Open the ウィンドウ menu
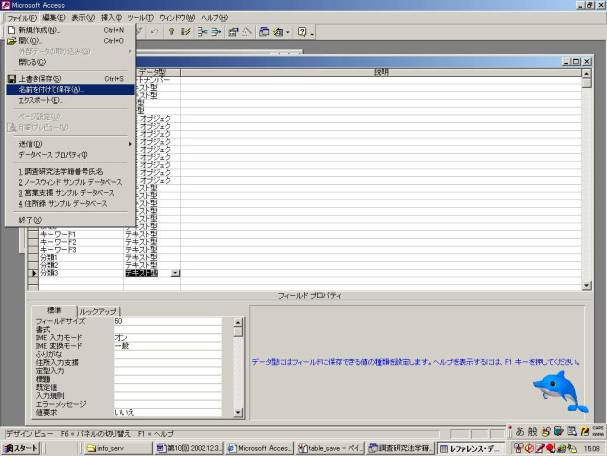The height and width of the screenshot is (456, 607). (x=177, y=18)
